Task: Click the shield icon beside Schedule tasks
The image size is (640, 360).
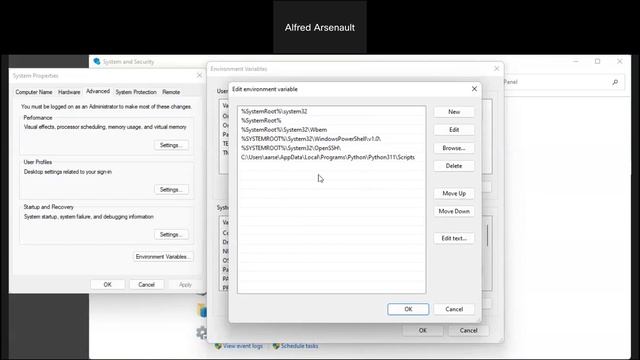Action: 276,346
